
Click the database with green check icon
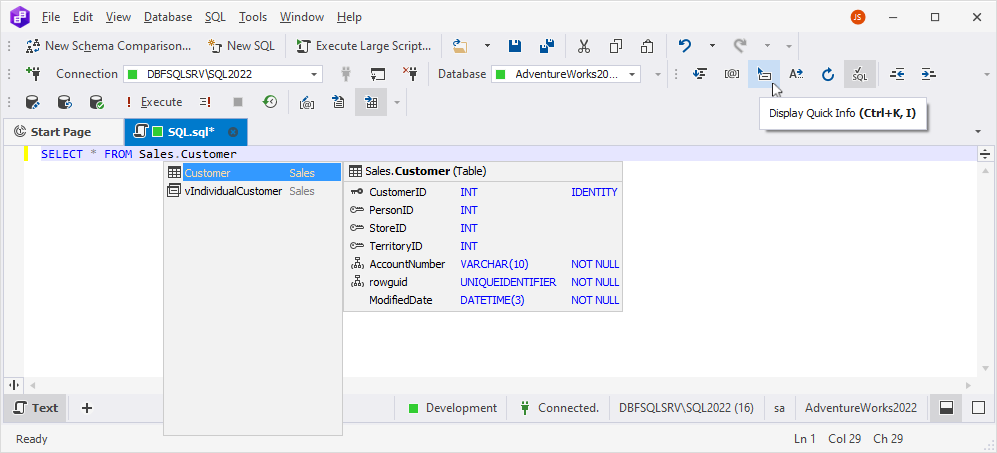click(96, 102)
